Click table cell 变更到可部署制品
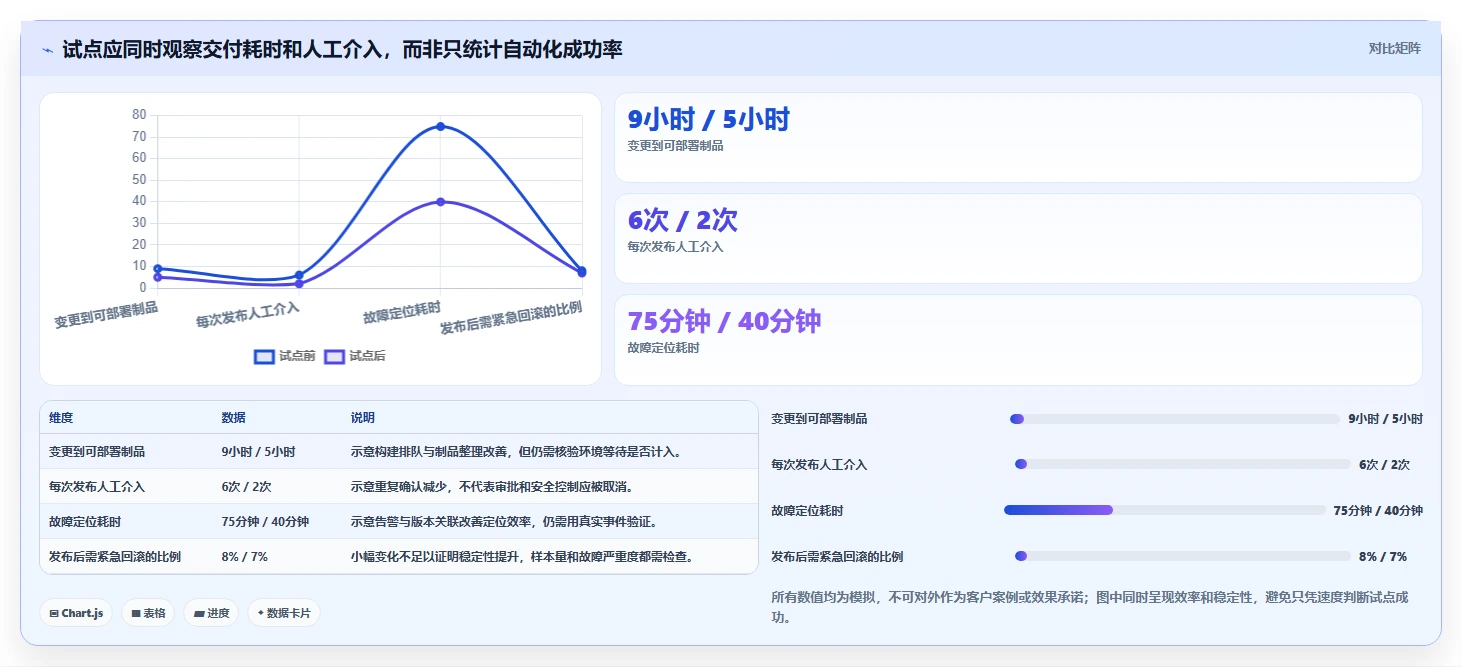Image resolution: width=1462 pixels, height=667 pixels. [x=97, y=452]
